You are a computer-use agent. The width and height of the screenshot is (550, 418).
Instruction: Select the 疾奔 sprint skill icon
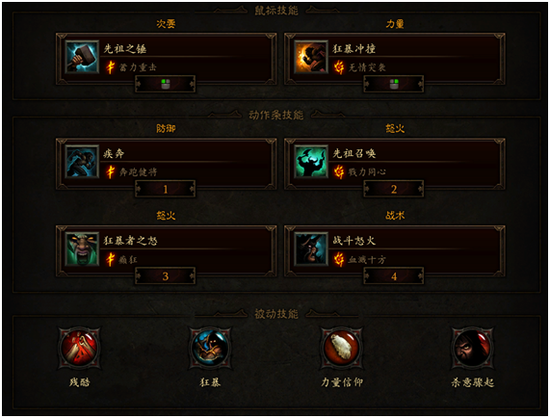(x=82, y=161)
